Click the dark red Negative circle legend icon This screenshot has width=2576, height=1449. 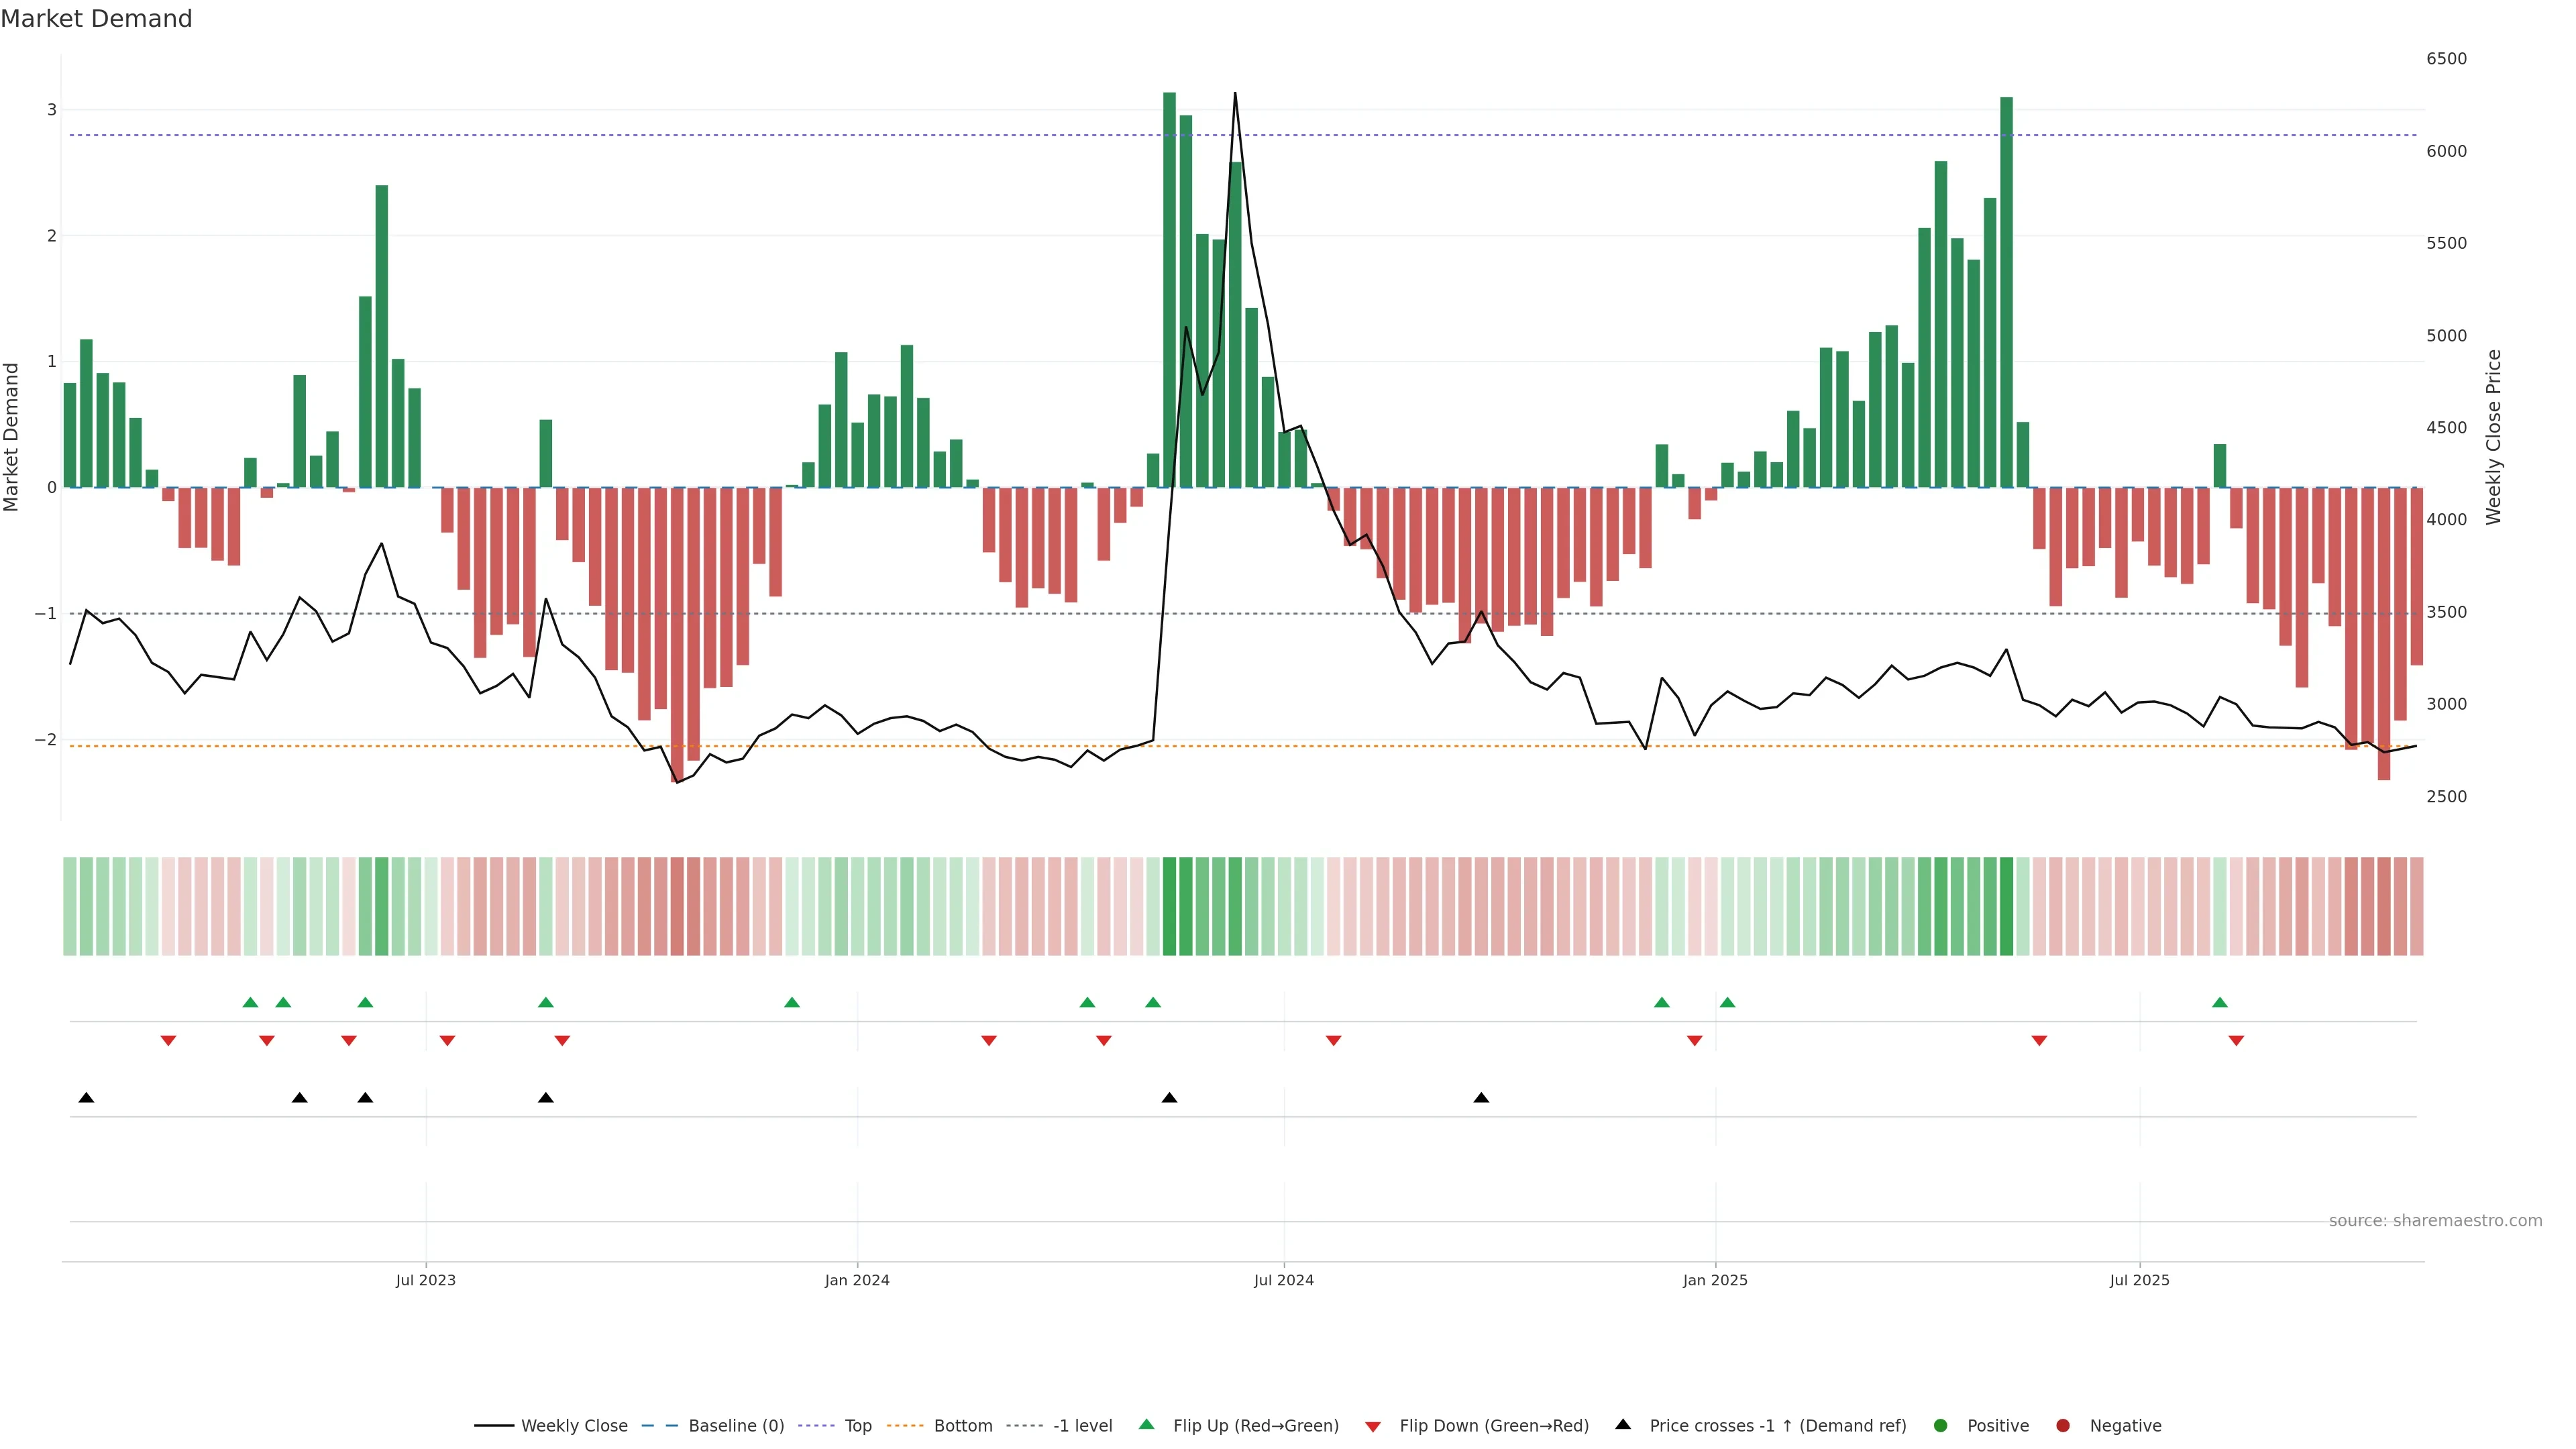click(2063, 1425)
